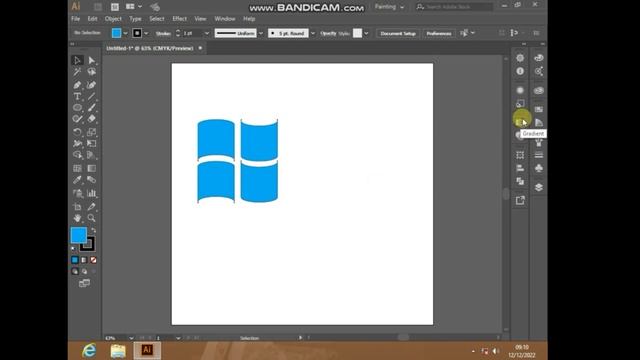Open the Gradient panel icon in dock
This screenshot has width=640, height=360.
coord(520,122)
